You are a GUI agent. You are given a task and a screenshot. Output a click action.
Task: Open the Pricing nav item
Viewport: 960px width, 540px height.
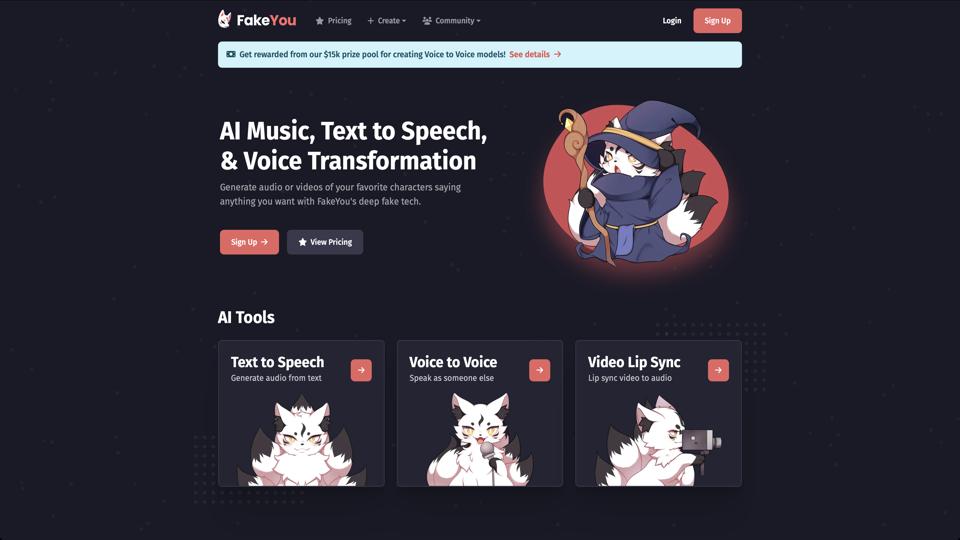[x=334, y=21]
